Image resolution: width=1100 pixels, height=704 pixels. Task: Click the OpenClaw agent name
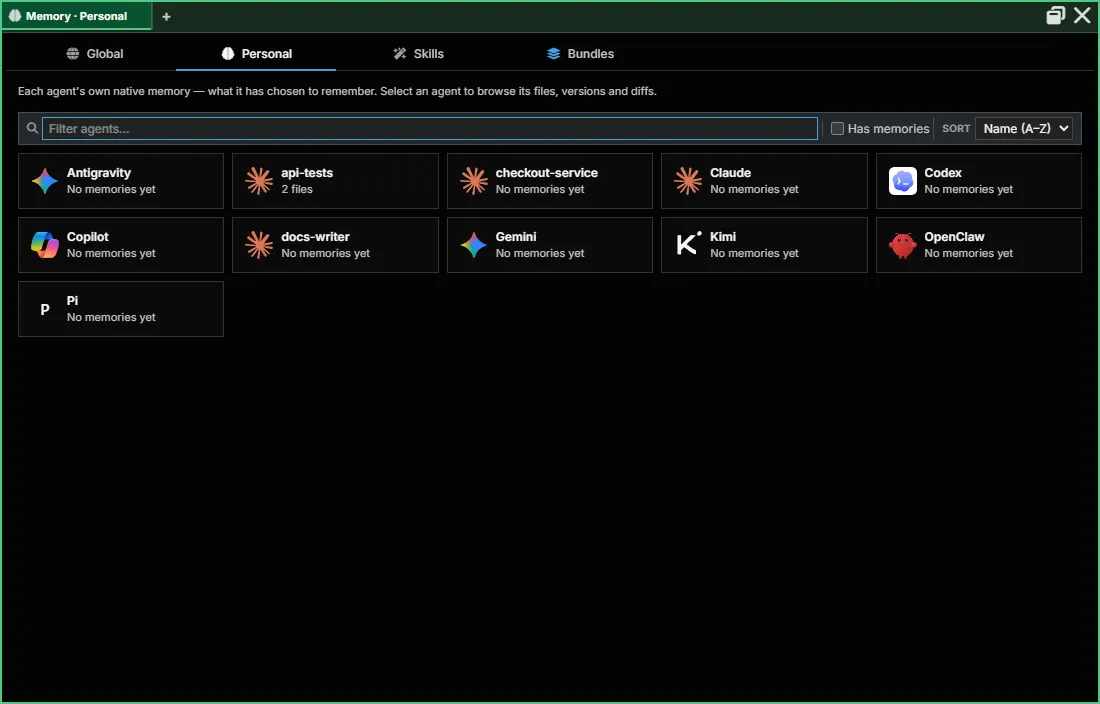(954, 237)
